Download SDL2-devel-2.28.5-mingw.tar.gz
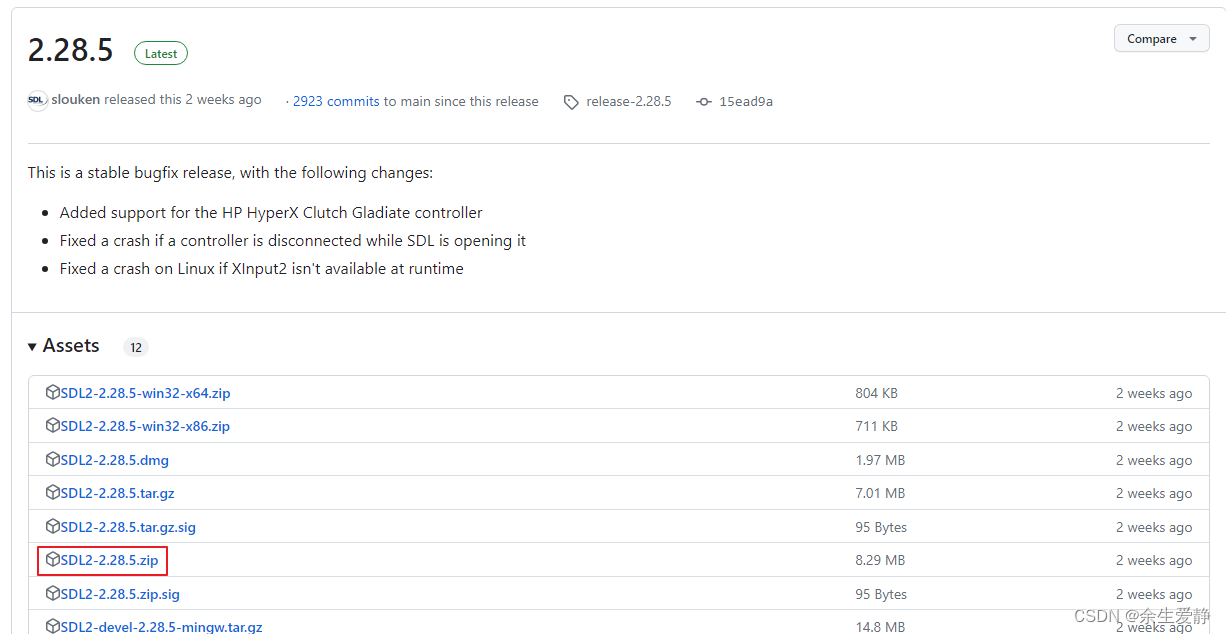This screenshot has height=634, width=1226. pyautogui.click(x=161, y=627)
